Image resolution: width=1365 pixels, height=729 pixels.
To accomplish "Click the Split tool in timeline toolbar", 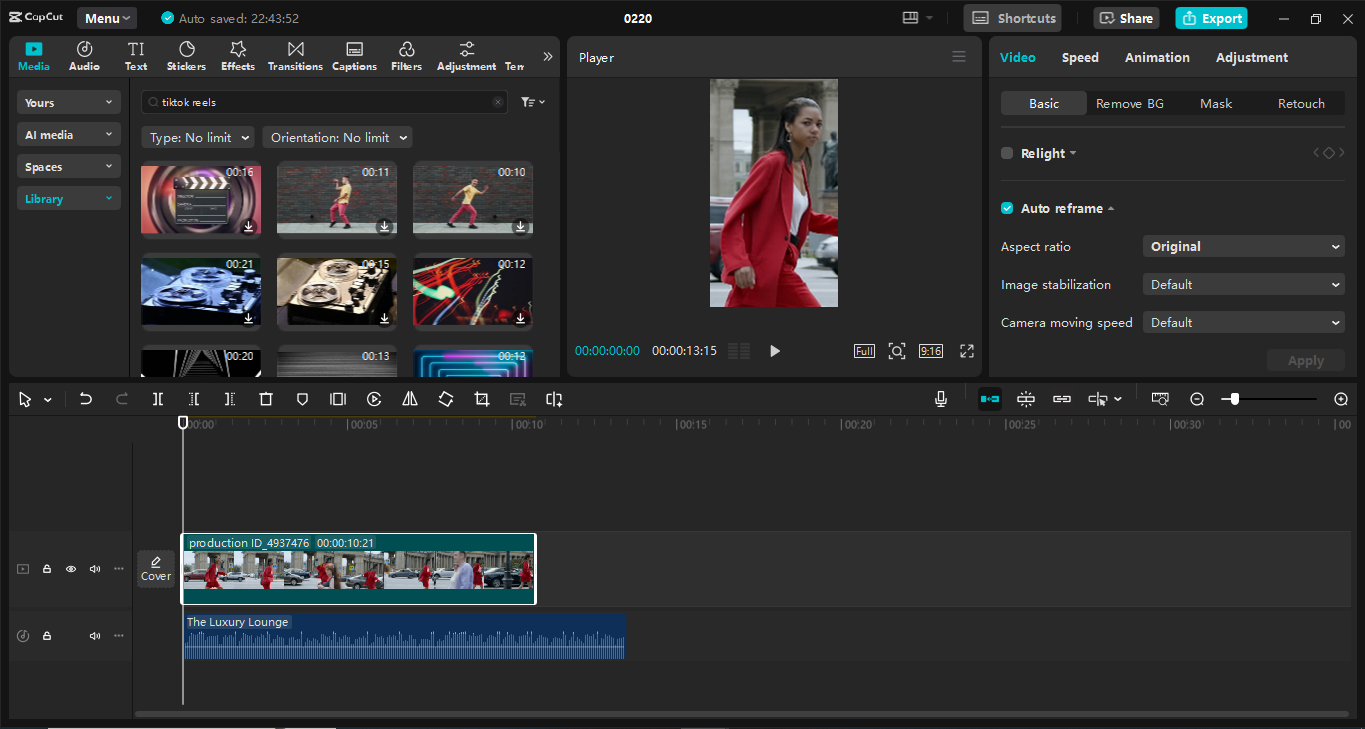I will 158,399.
